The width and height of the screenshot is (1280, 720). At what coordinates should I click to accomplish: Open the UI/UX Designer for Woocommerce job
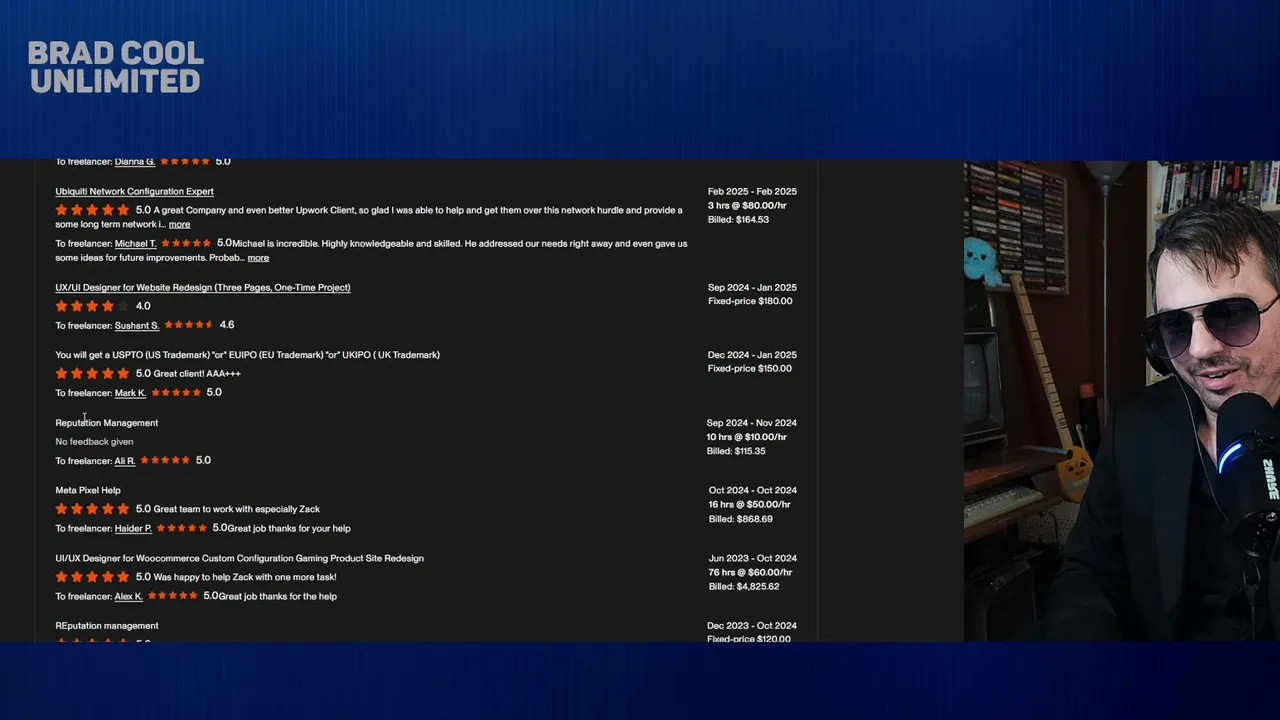pos(239,559)
